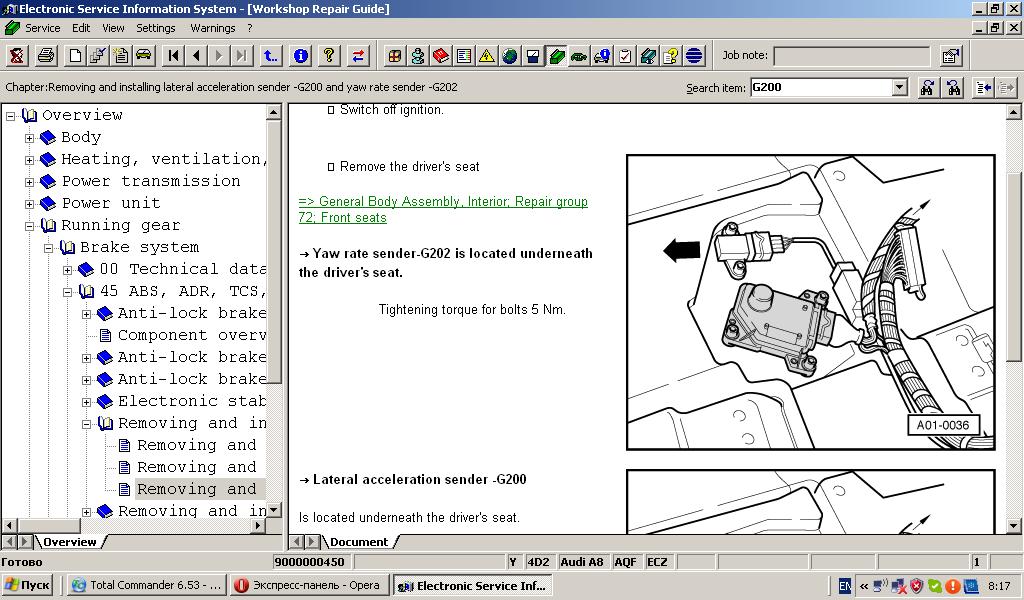Click inside the Job note field
The width and height of the screenshot is (1024, 600).
click(851, 56)
